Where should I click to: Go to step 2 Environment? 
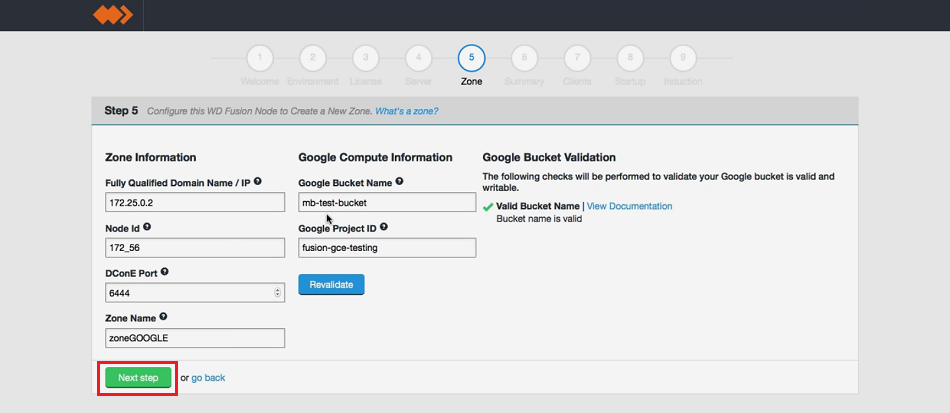coord(313,58)
